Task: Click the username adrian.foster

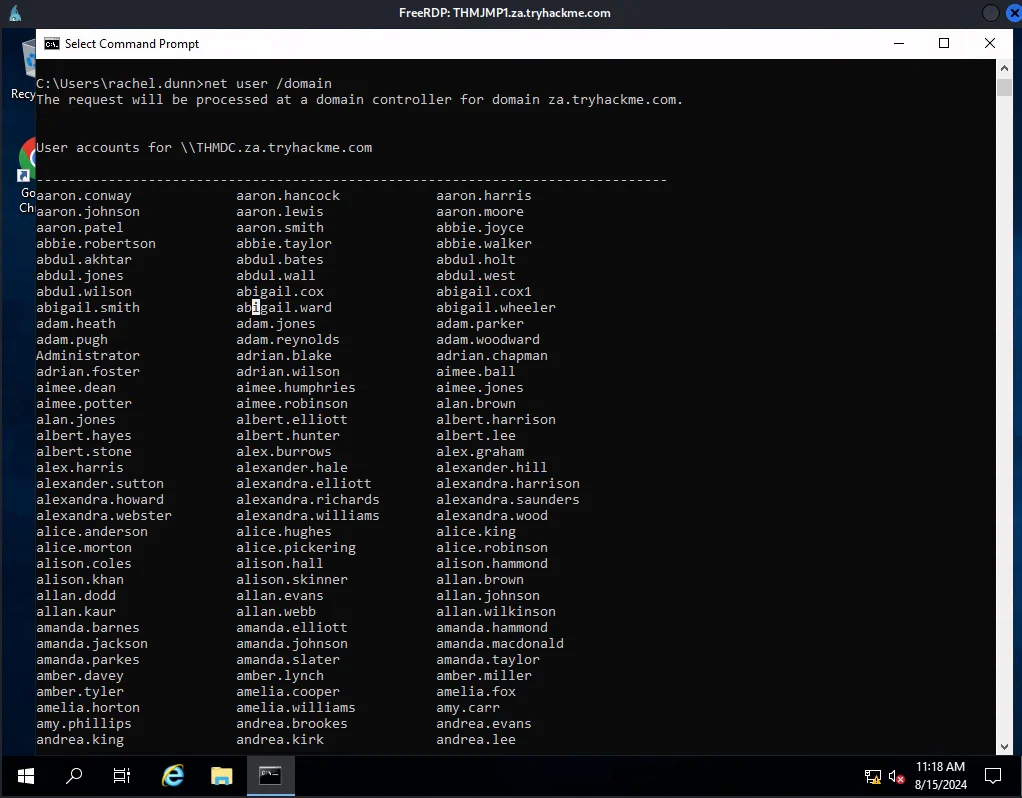Action: pos(88,372)
